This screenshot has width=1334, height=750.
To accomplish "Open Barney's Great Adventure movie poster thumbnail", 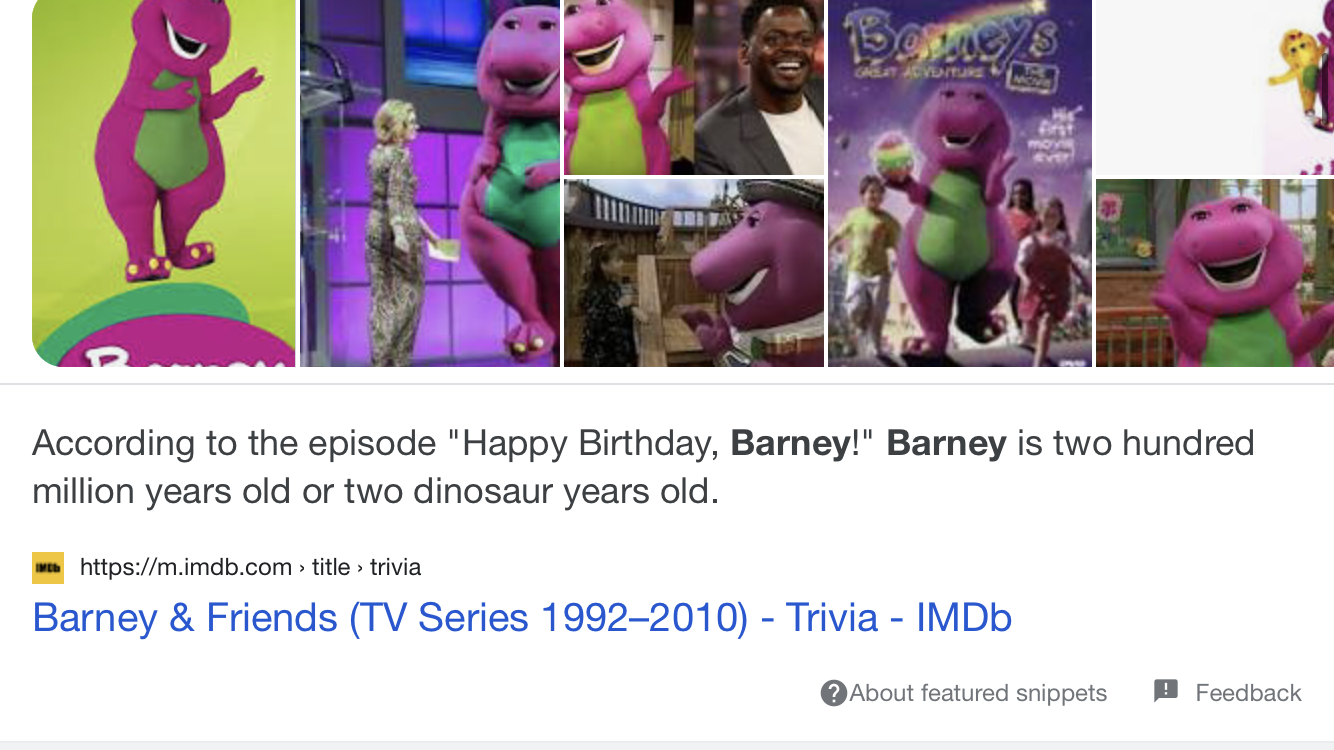I will [960, 183].
